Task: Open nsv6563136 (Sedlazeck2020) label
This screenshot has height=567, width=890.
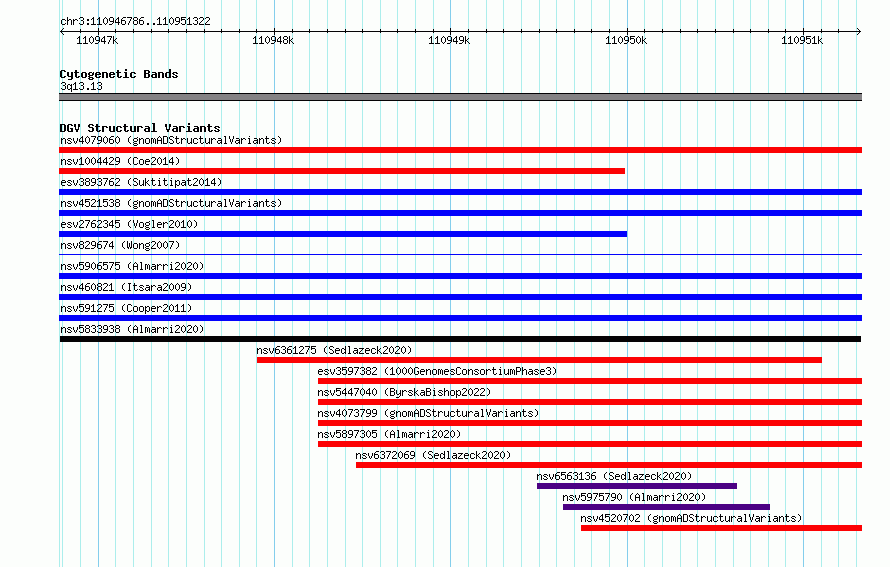Action: 614,476
